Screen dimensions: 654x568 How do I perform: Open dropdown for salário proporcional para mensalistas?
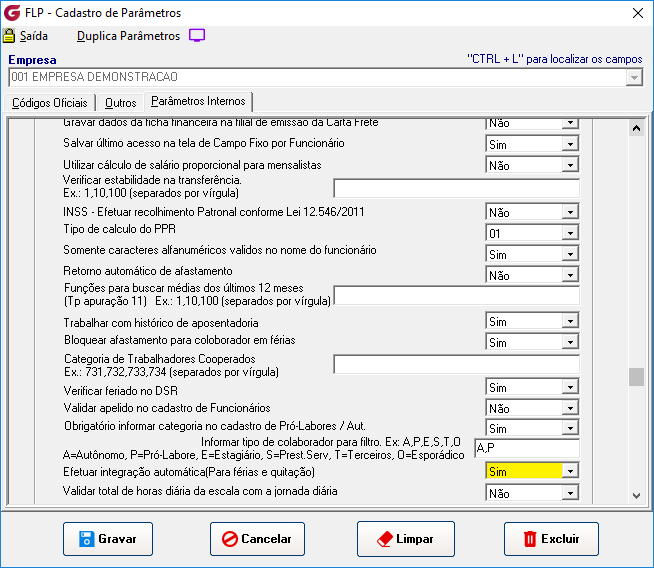(570, 165)
